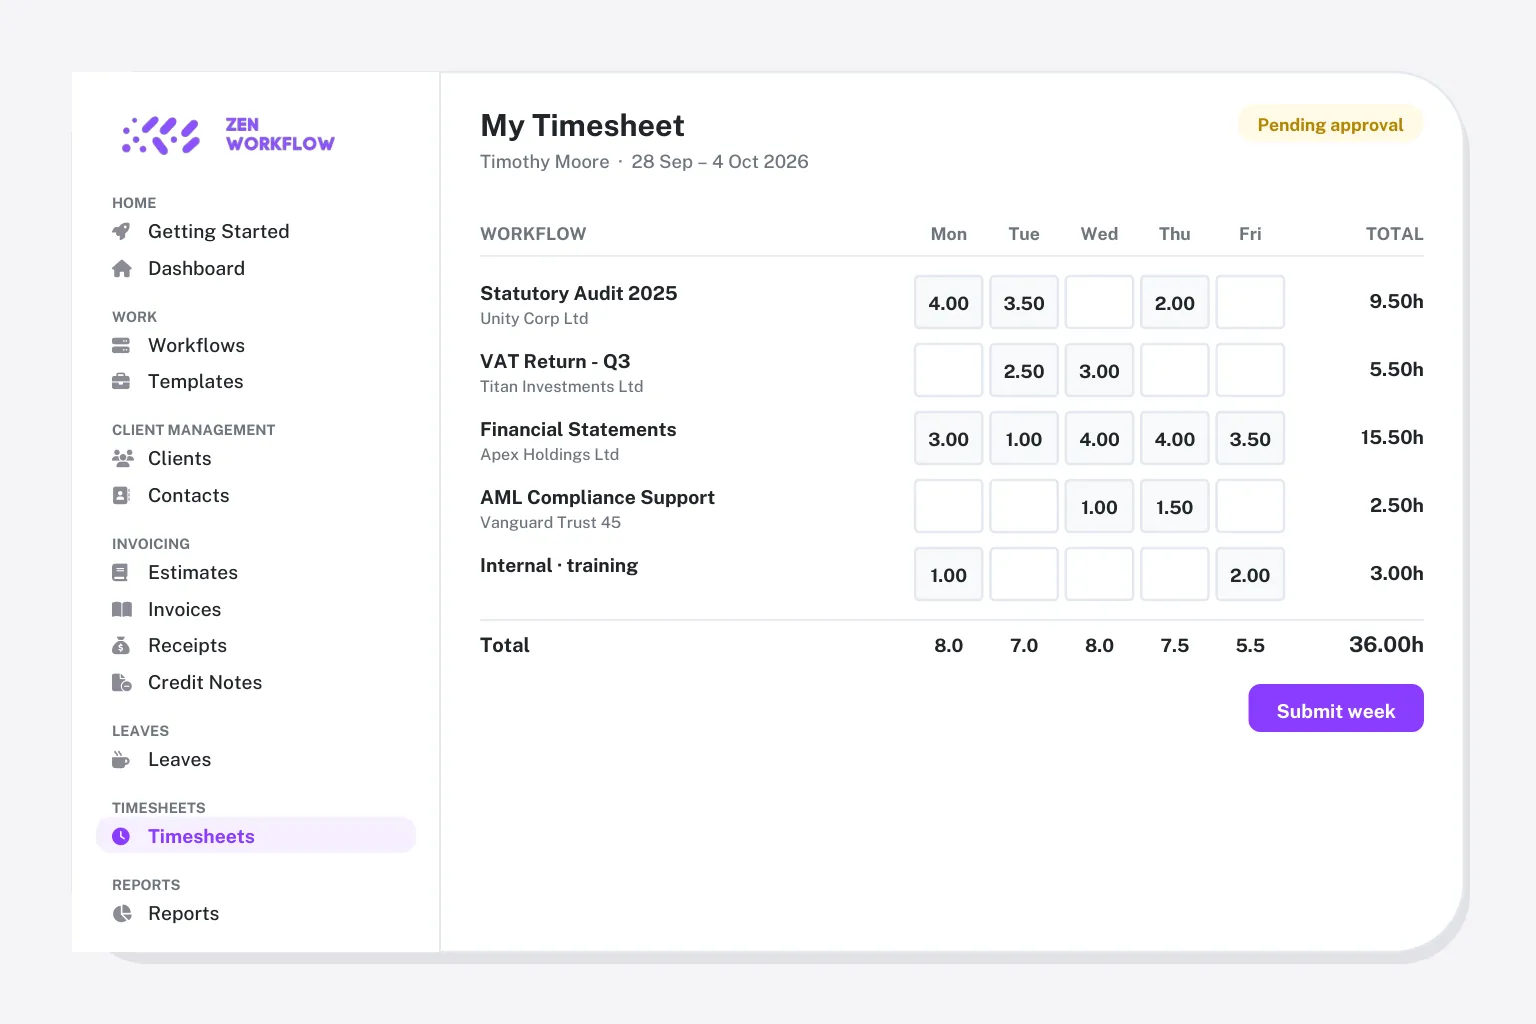Click the document icon beside Estimates
The image size is (1536, 1024).
click(122, 573)
